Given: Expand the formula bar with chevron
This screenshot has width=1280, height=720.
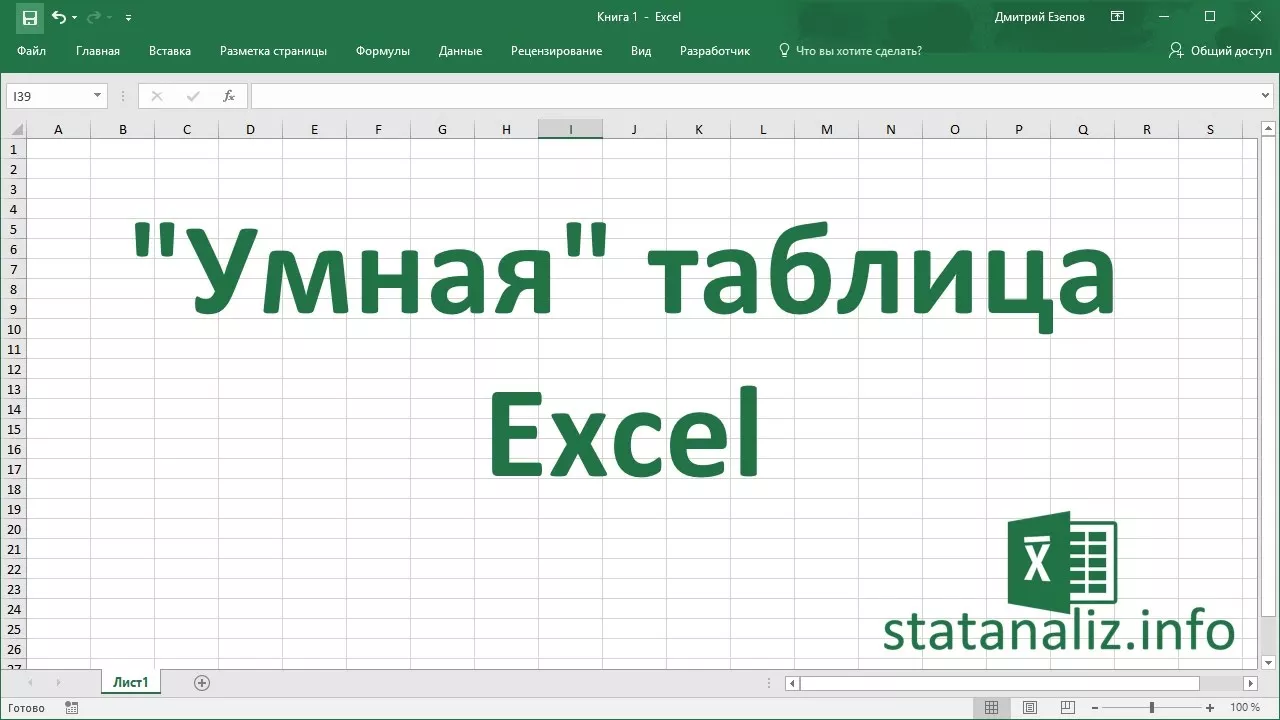Looking at the screenshot, I should point(1267,96).
